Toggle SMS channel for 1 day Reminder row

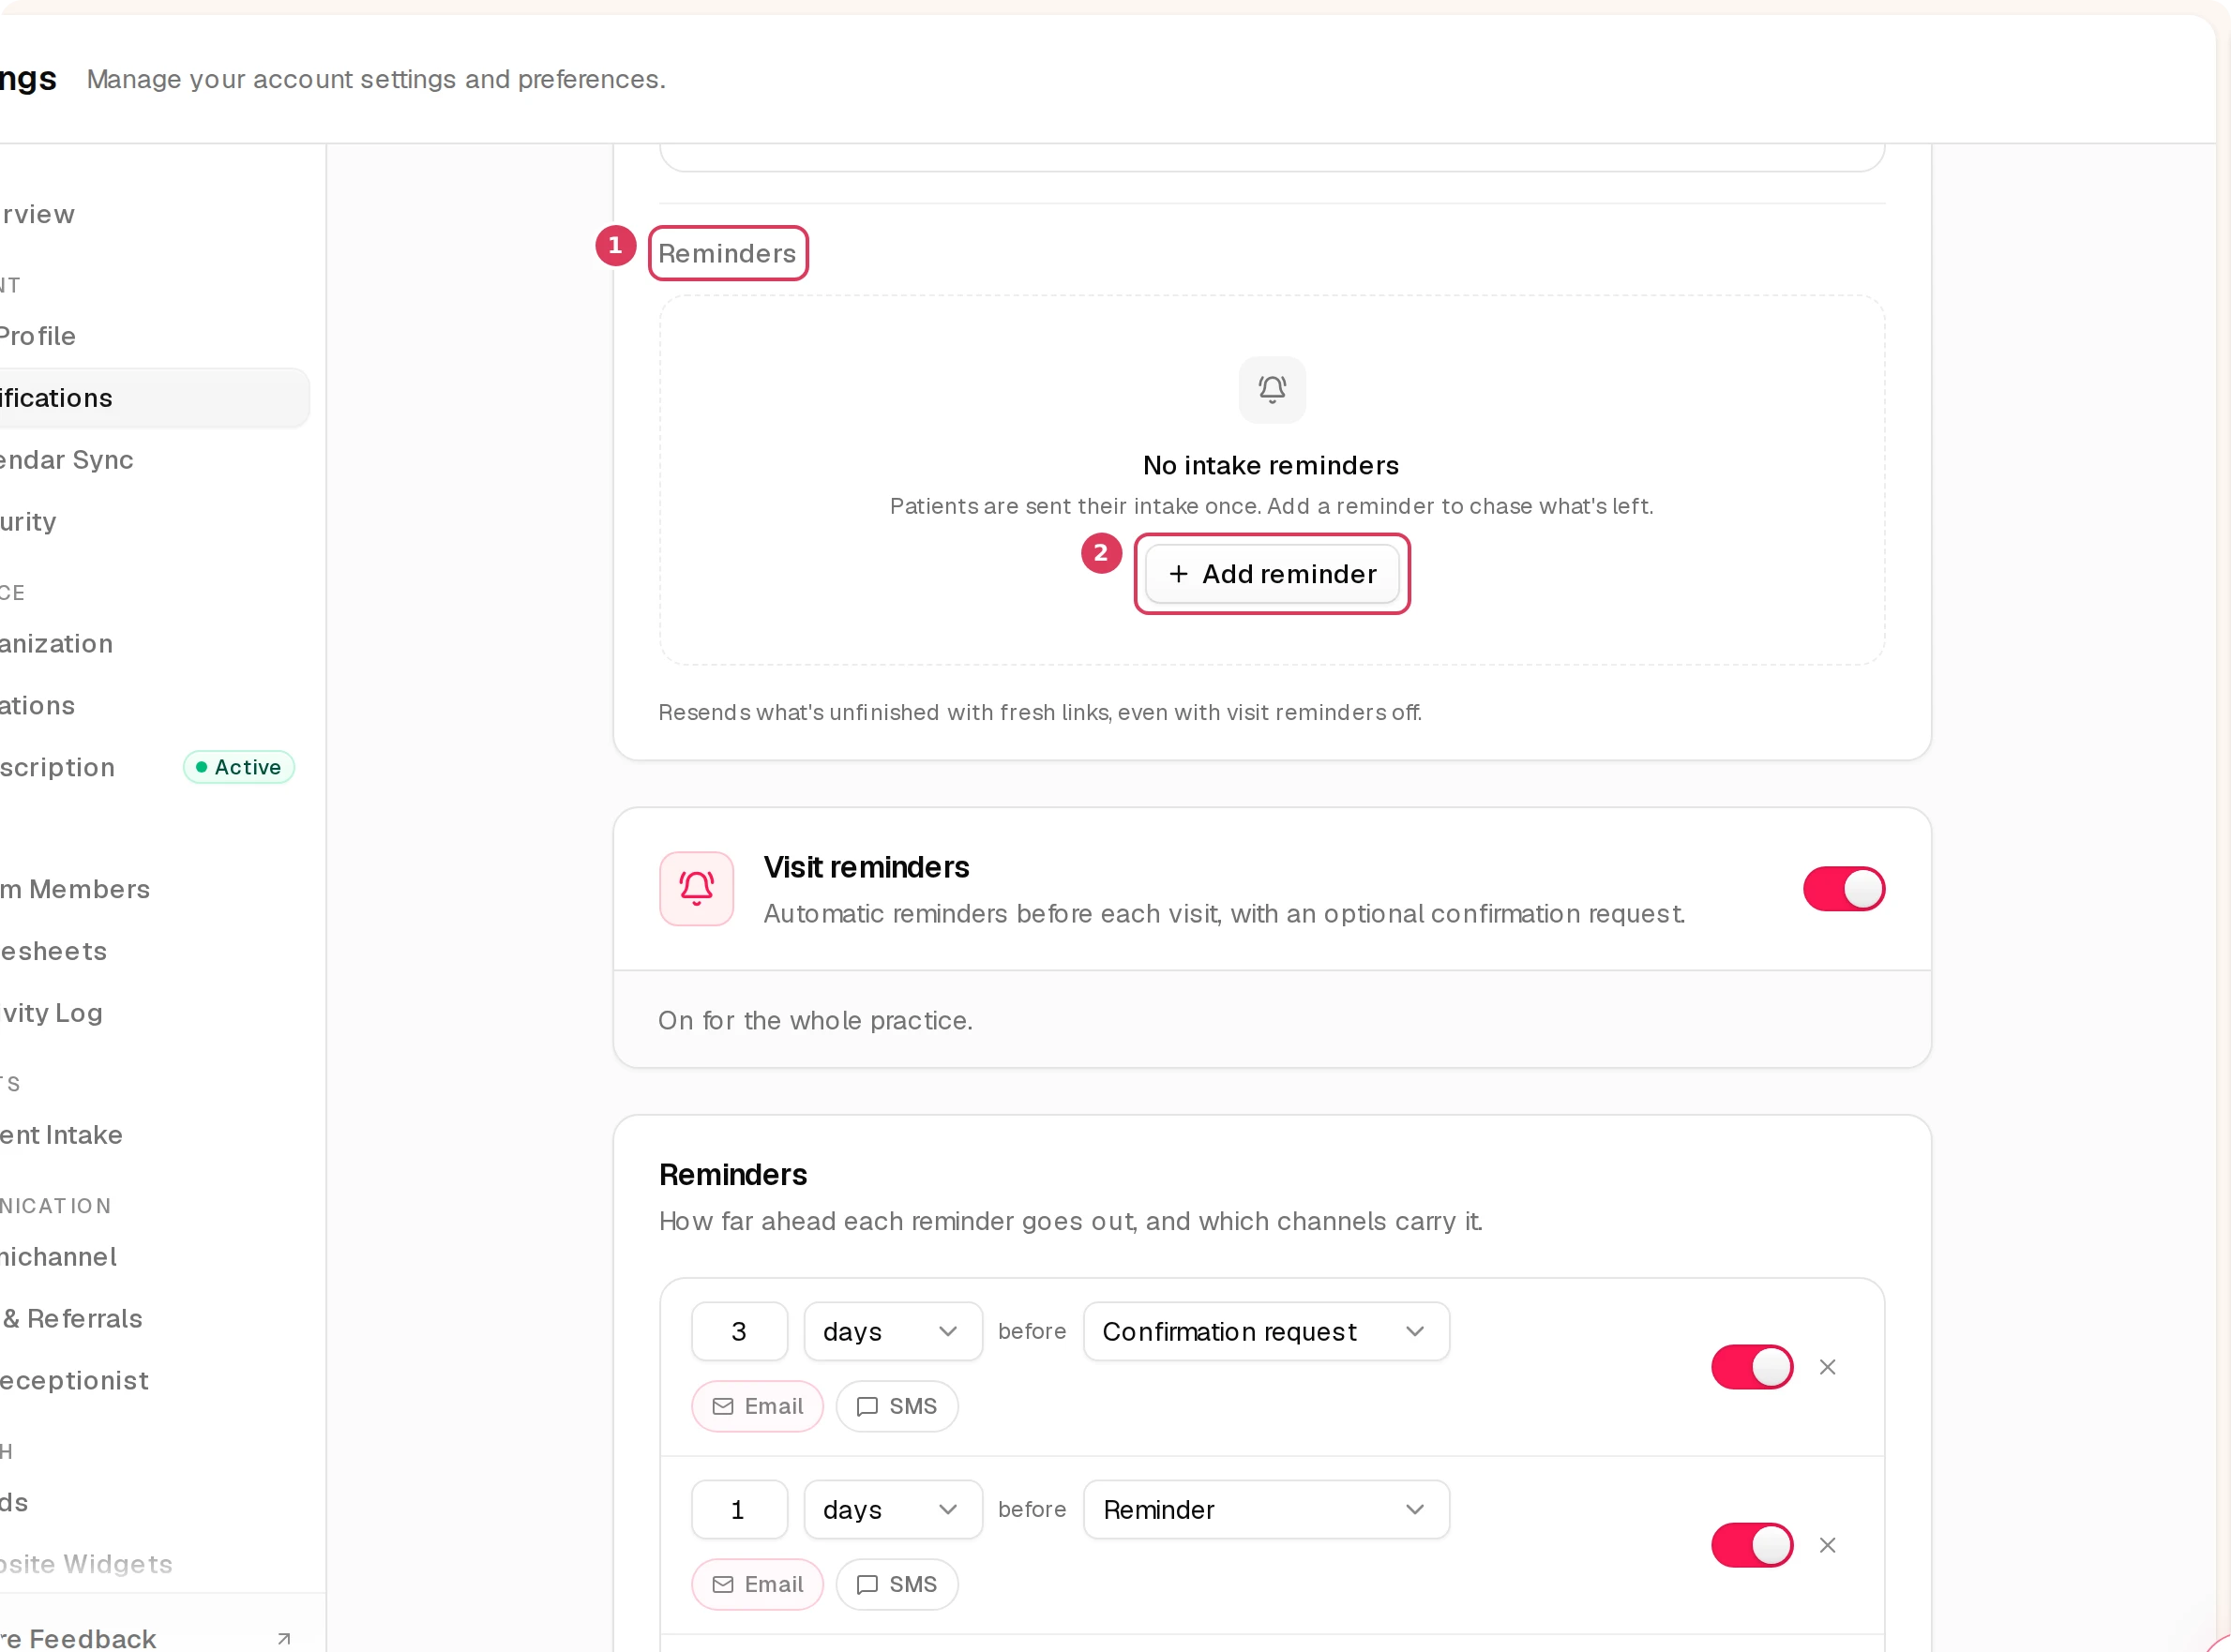[896, 1583]
